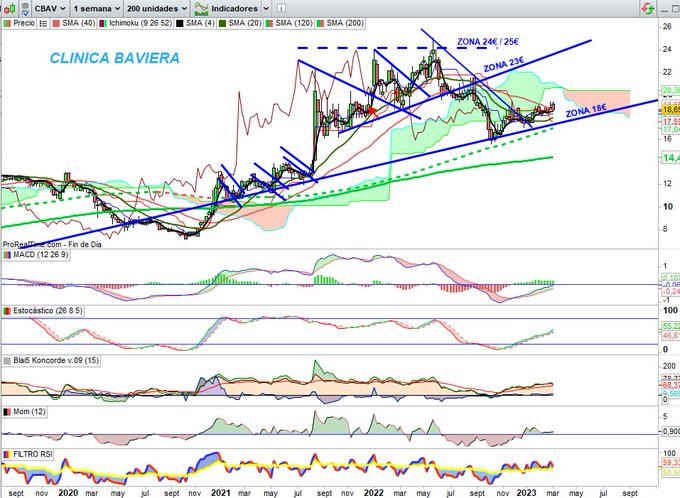
Task: Click the red swatch of SMA (40)
Action: [56, 23]
